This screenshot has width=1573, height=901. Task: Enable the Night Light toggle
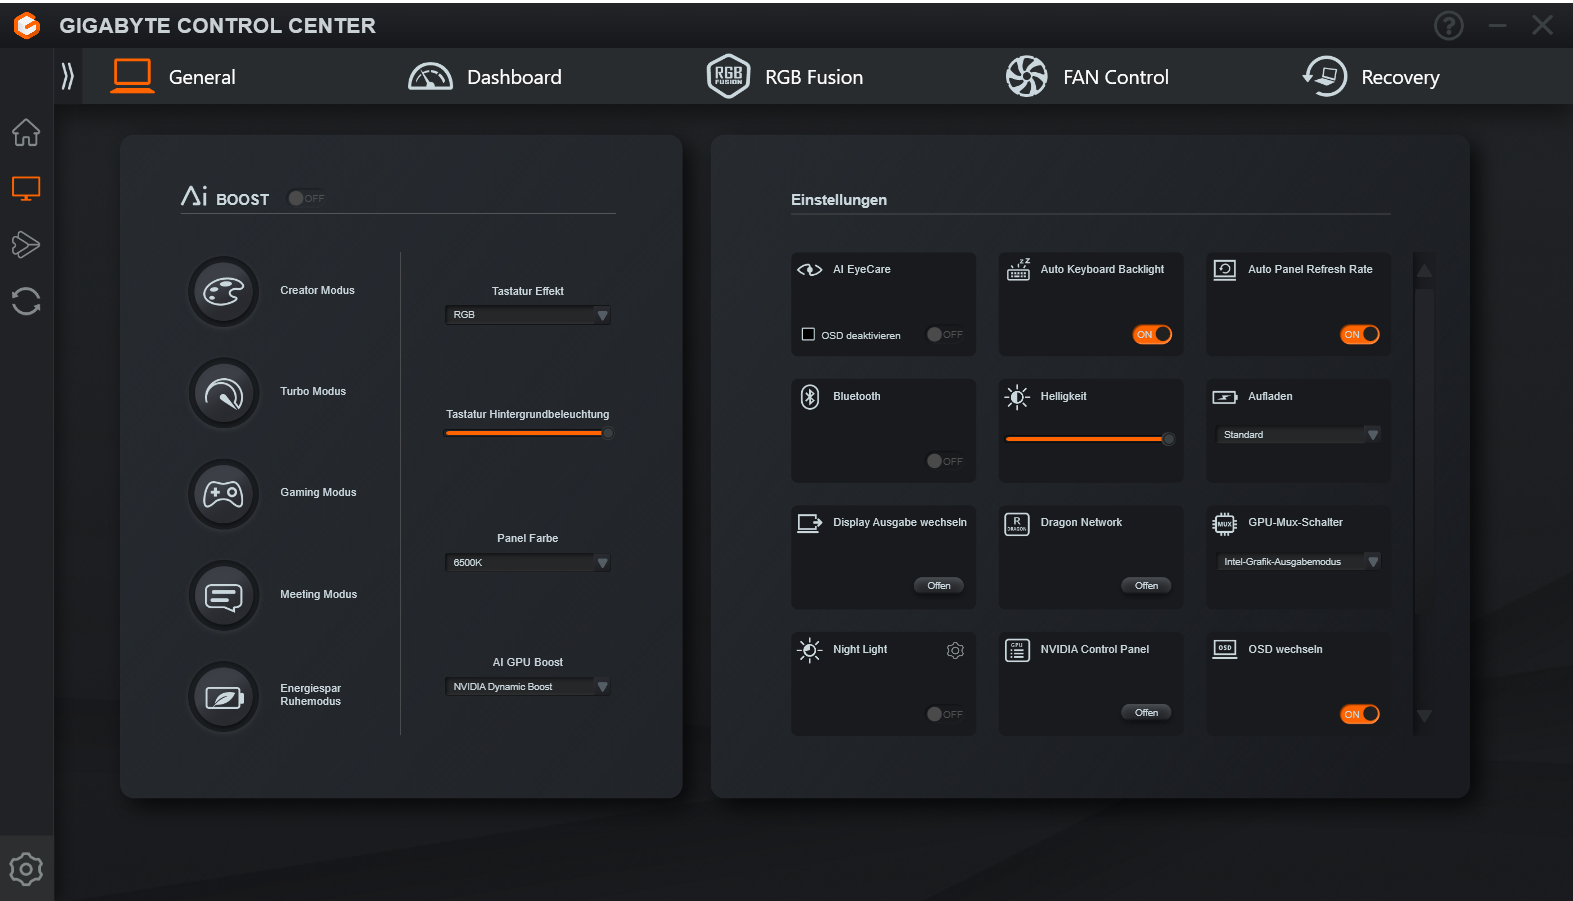pos(945,714)
